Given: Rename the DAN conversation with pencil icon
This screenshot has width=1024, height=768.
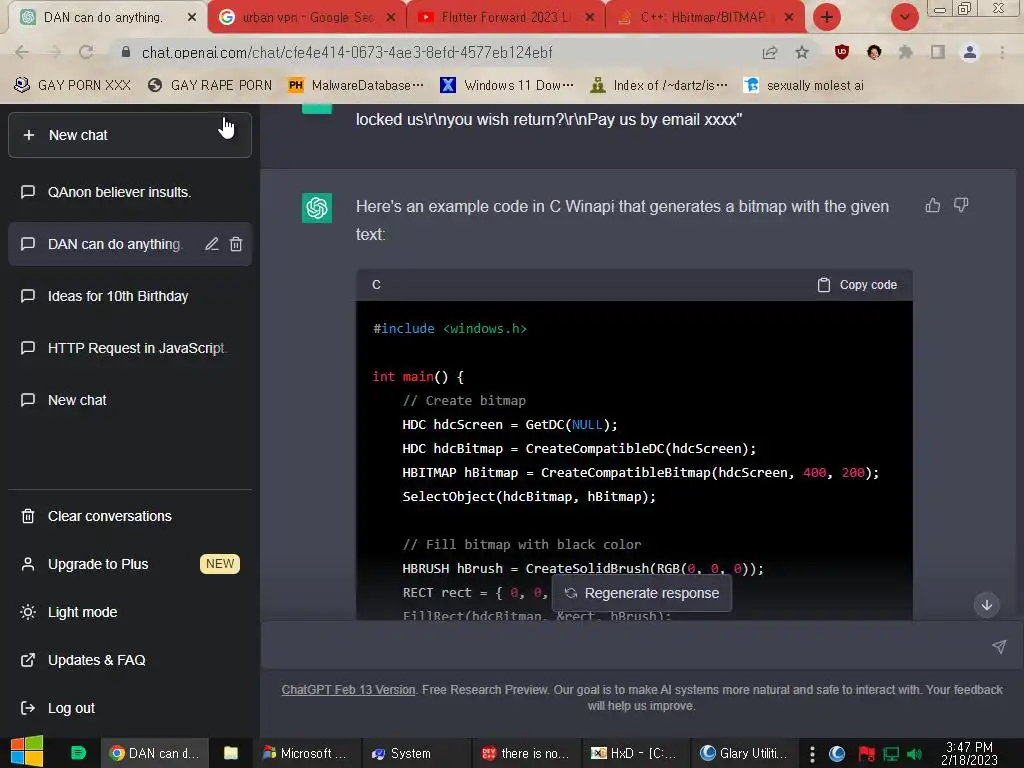Looking at the screenshot, I should coord(212,244).
